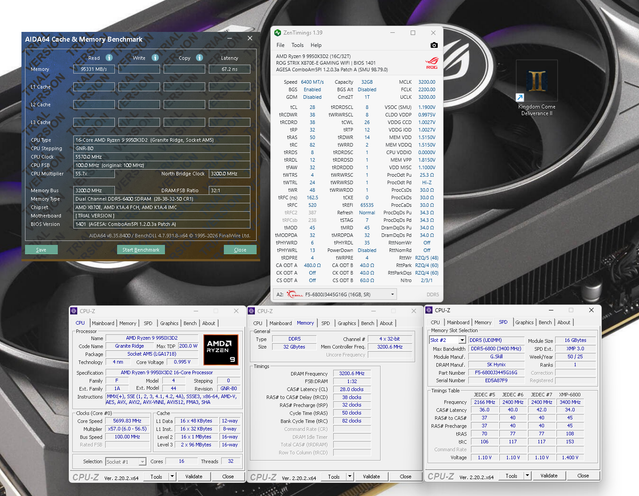
Task: Click Save button in AIDA64 benchmark
Action: [41, 249]
